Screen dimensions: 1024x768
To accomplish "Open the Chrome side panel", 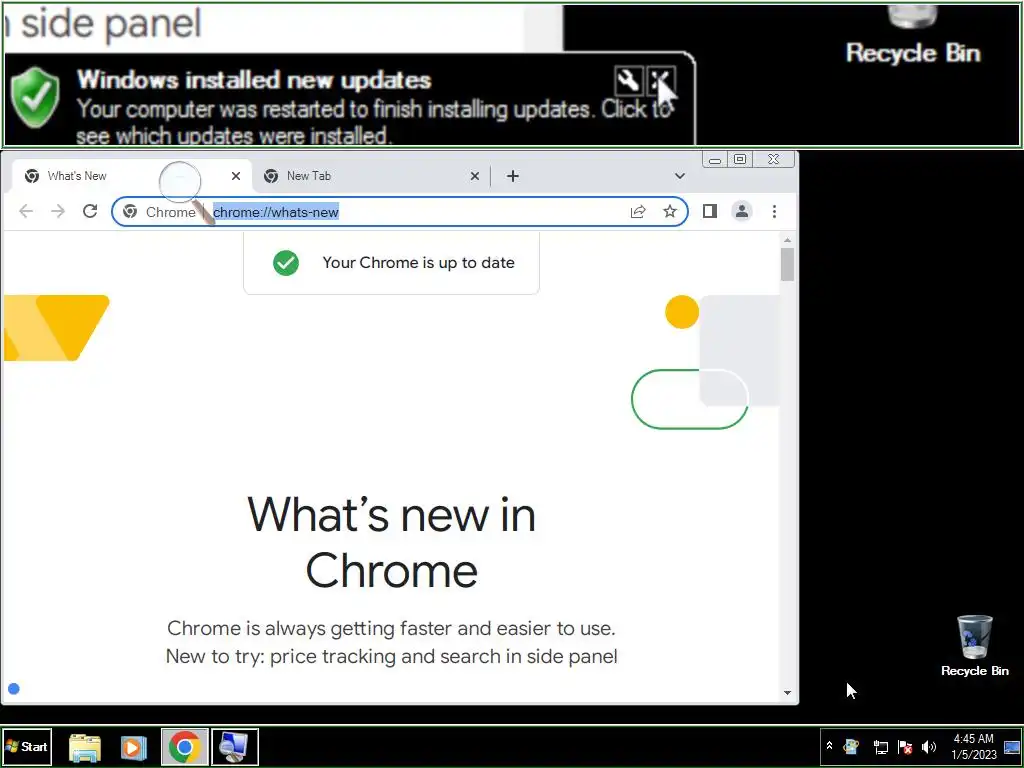I will coord(710,211).
